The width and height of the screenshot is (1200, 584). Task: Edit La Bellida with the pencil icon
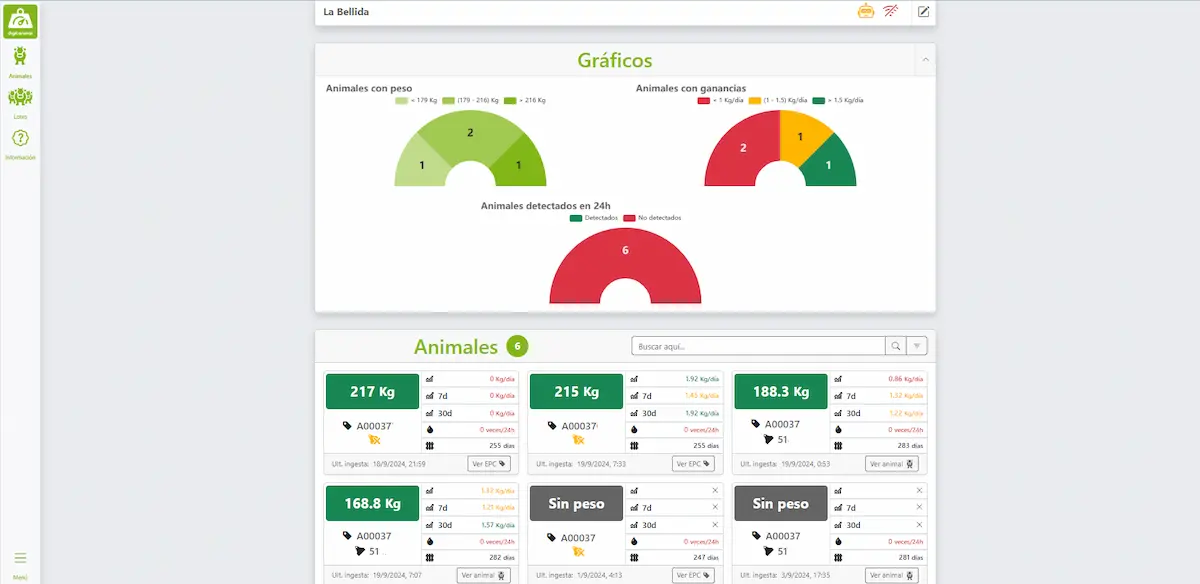point(924,12)
